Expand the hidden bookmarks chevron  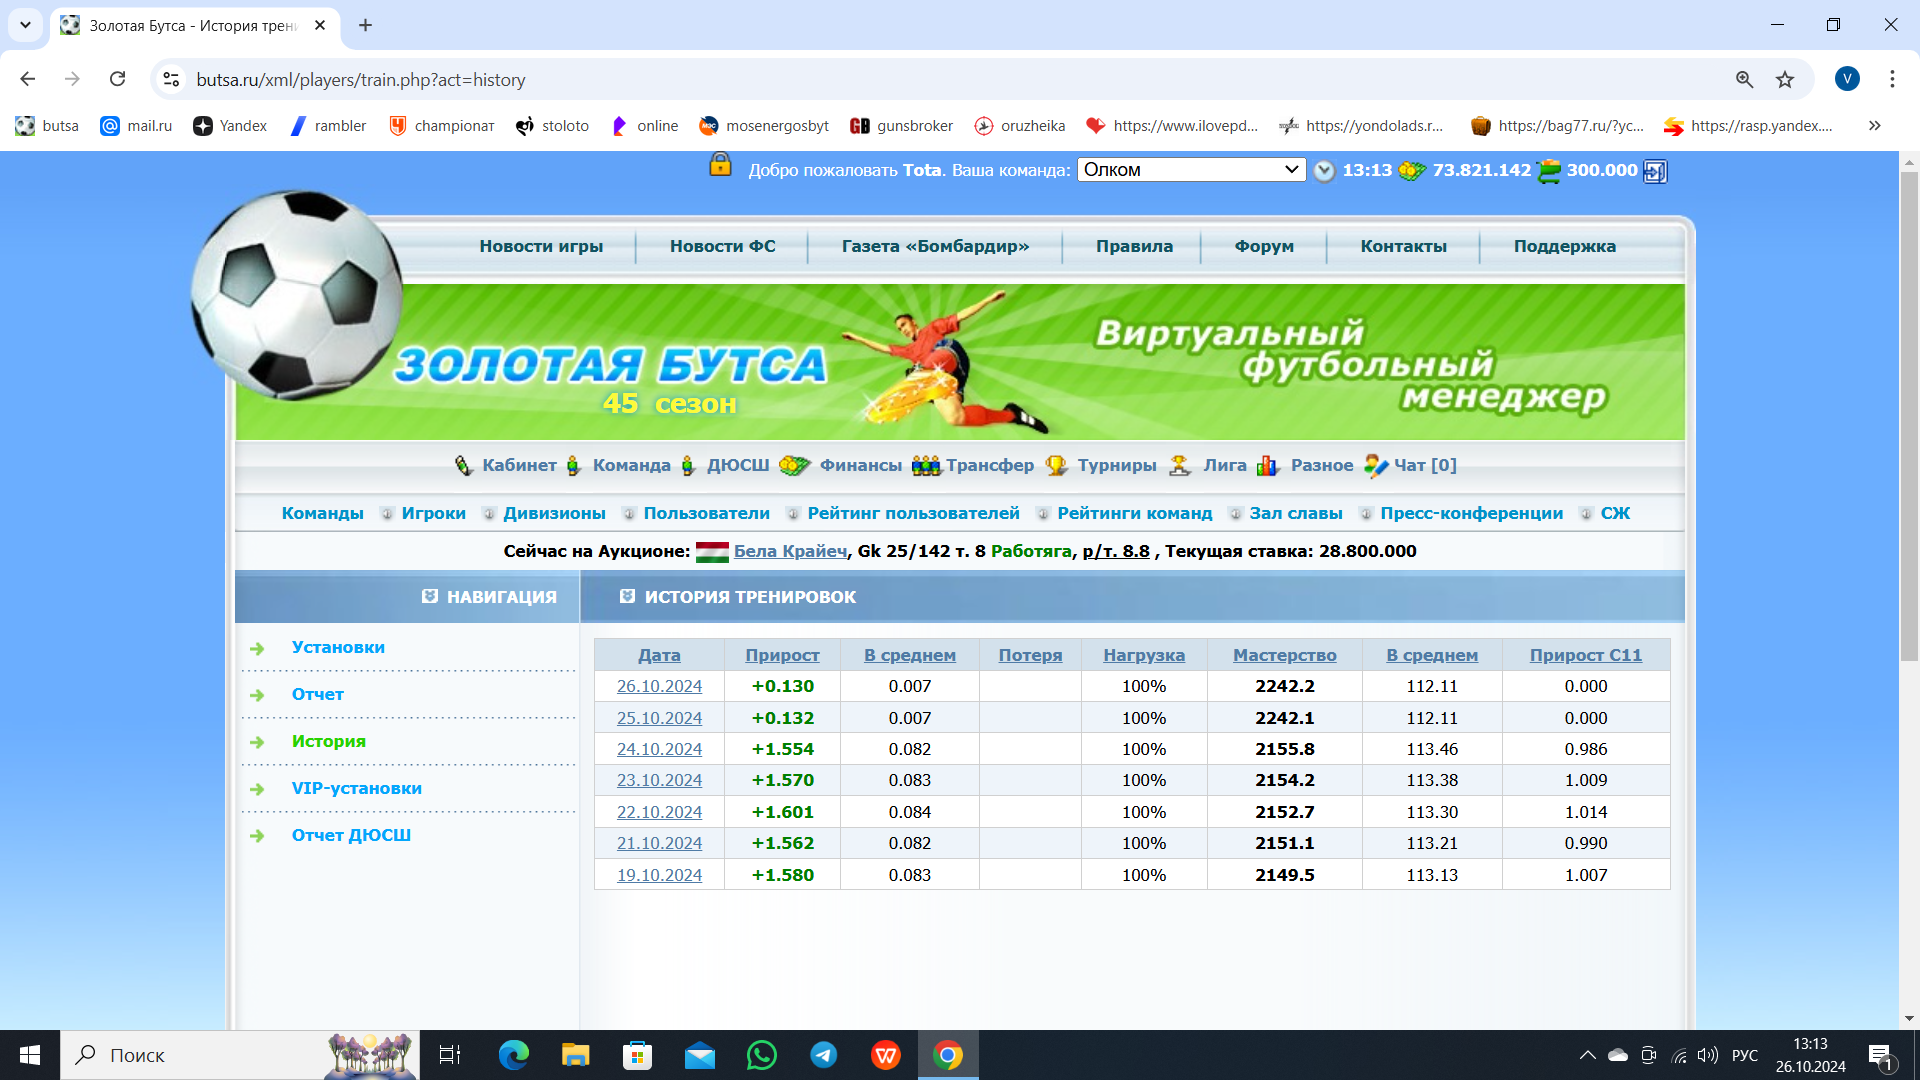[1874, 126]
